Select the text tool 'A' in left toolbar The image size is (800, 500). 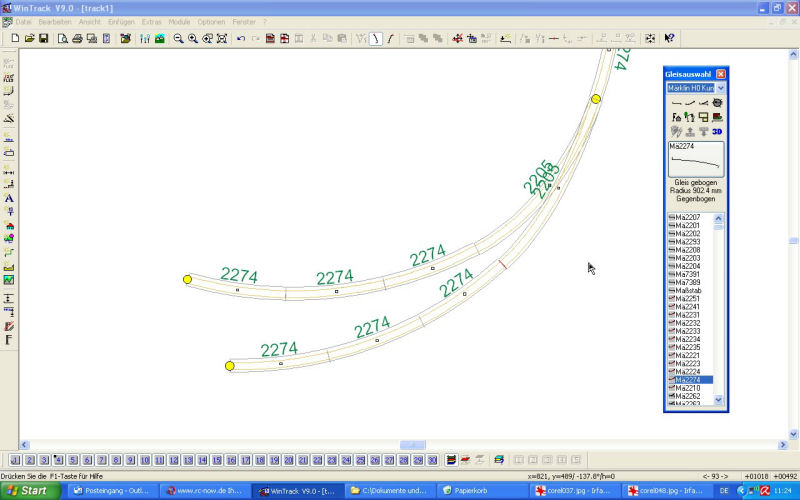[x=9, y=198]
